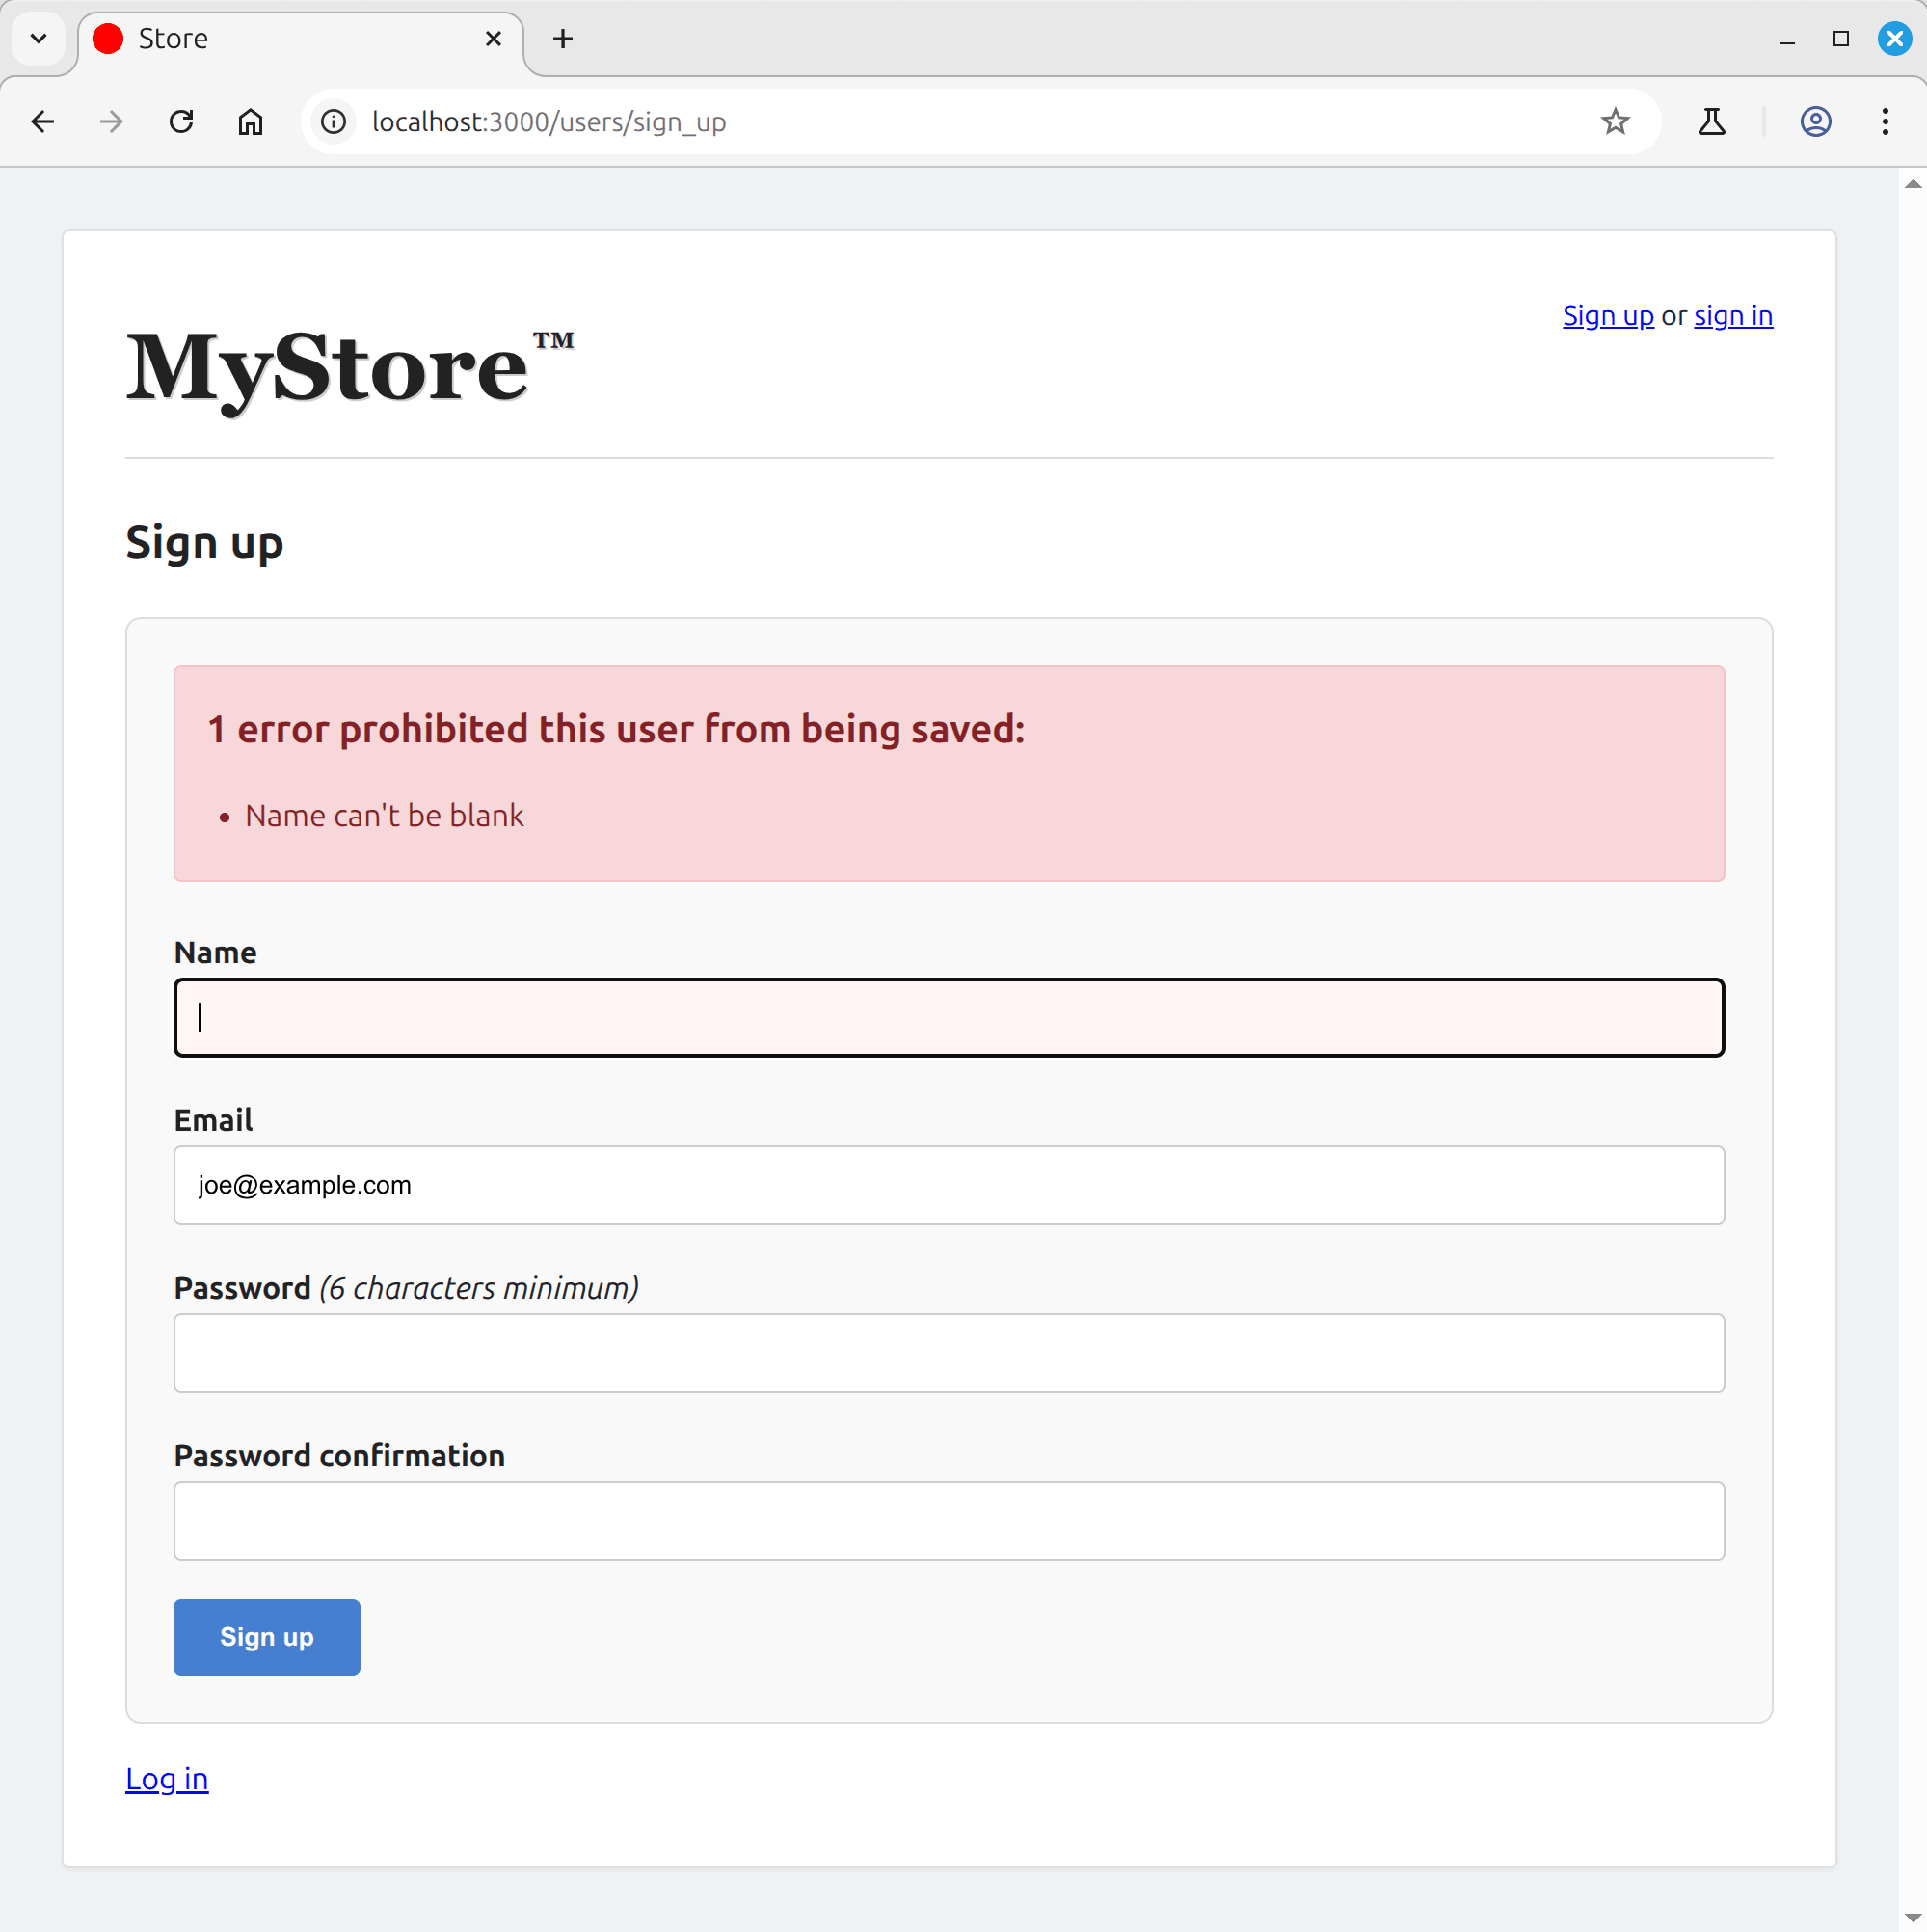Click the sign in header link
The width and height of the screenshot is (1927, 1932).
coord(1733,316)
